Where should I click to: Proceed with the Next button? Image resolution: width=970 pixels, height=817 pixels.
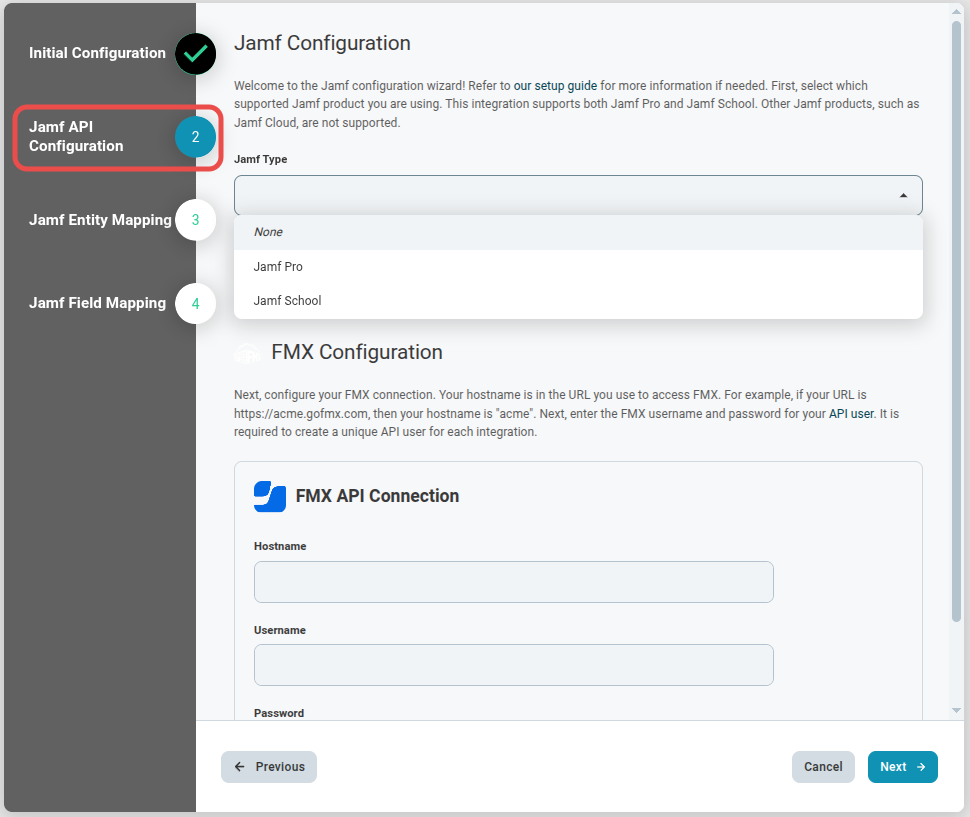[x=902, y=767]
